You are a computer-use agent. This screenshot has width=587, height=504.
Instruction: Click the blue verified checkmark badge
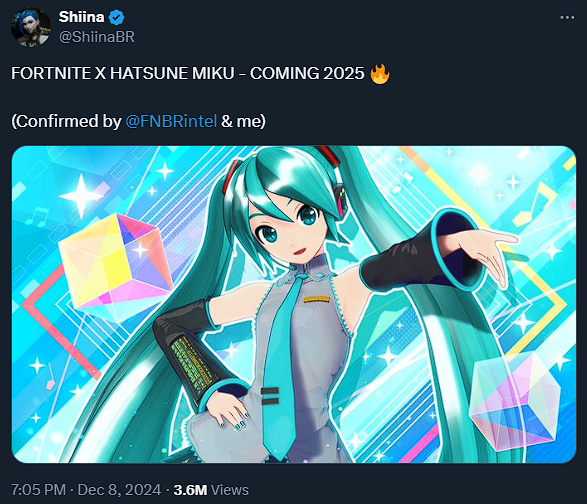(x=117, y=17)
